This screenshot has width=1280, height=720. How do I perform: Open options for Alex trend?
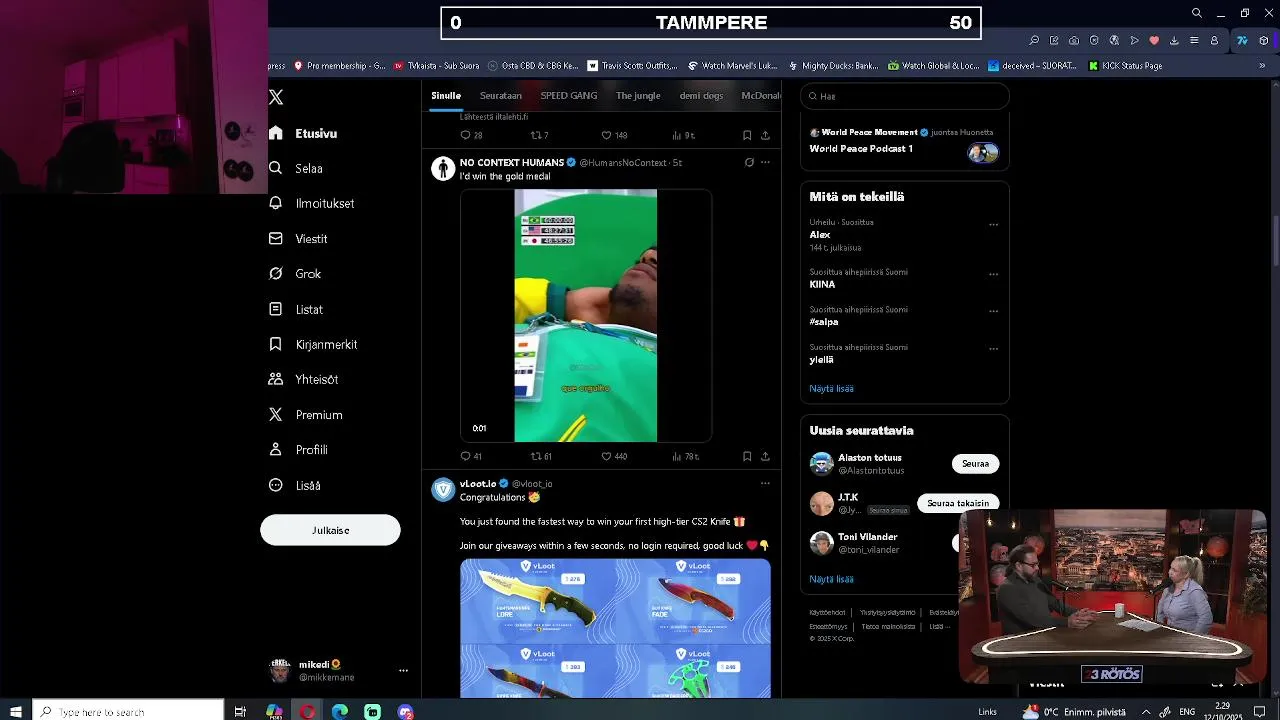click(x=993, y=225)
